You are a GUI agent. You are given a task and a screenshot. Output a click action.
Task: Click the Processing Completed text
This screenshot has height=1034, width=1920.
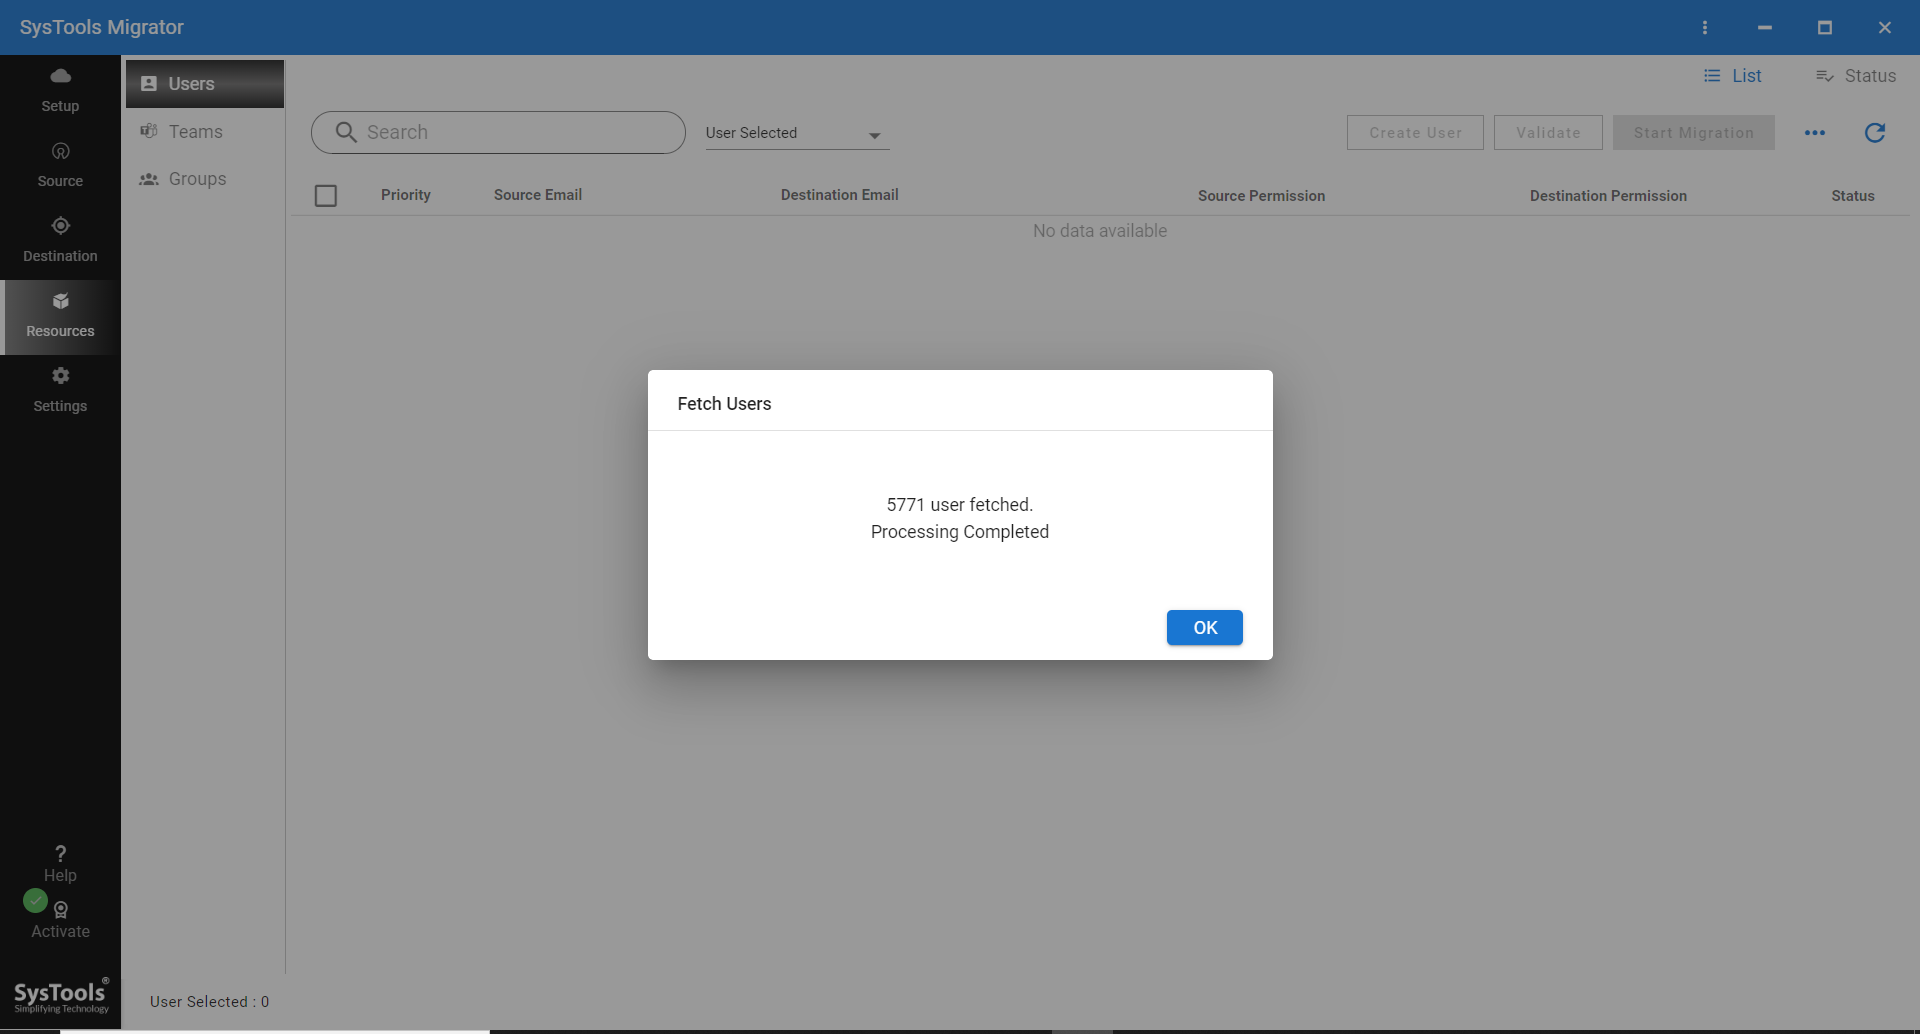[960, 532]
